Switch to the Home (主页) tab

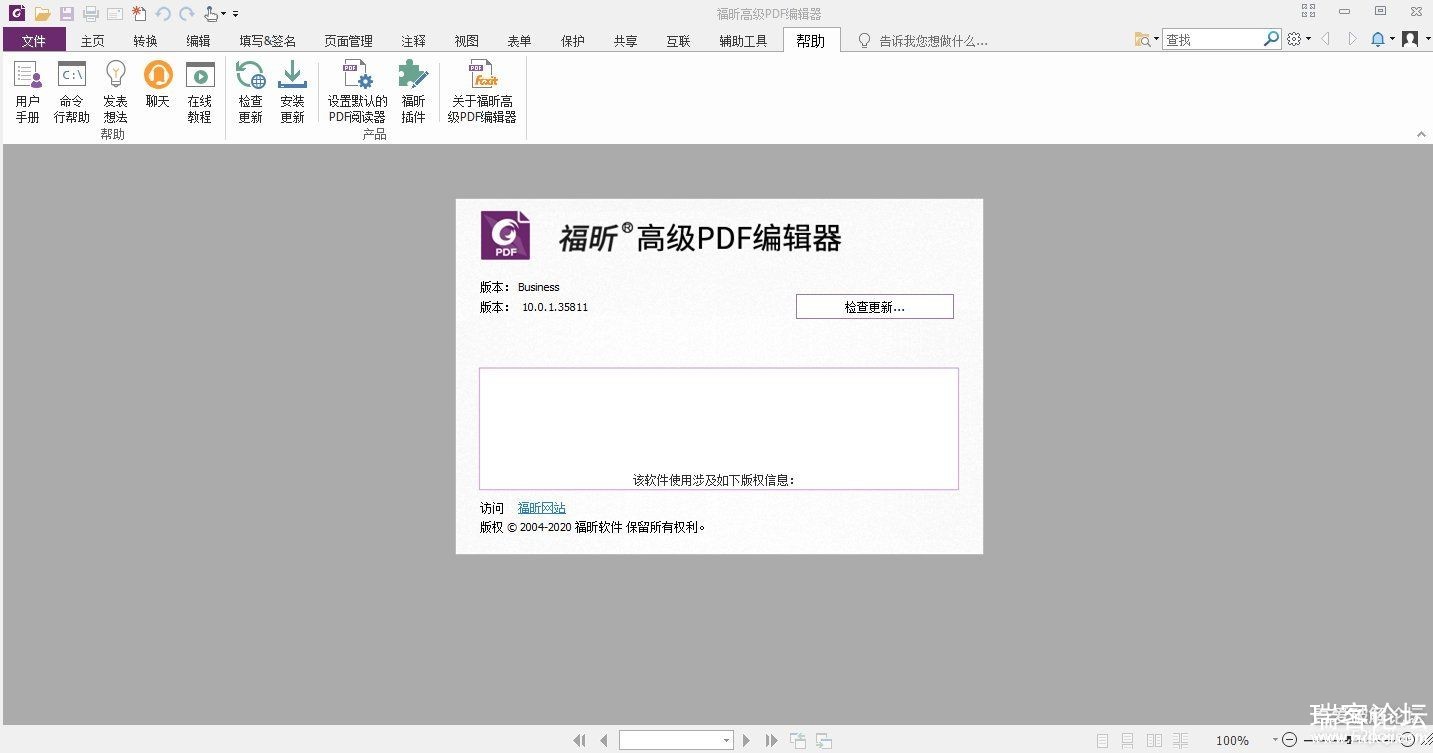pyautogui.click(x=93, y=41)
